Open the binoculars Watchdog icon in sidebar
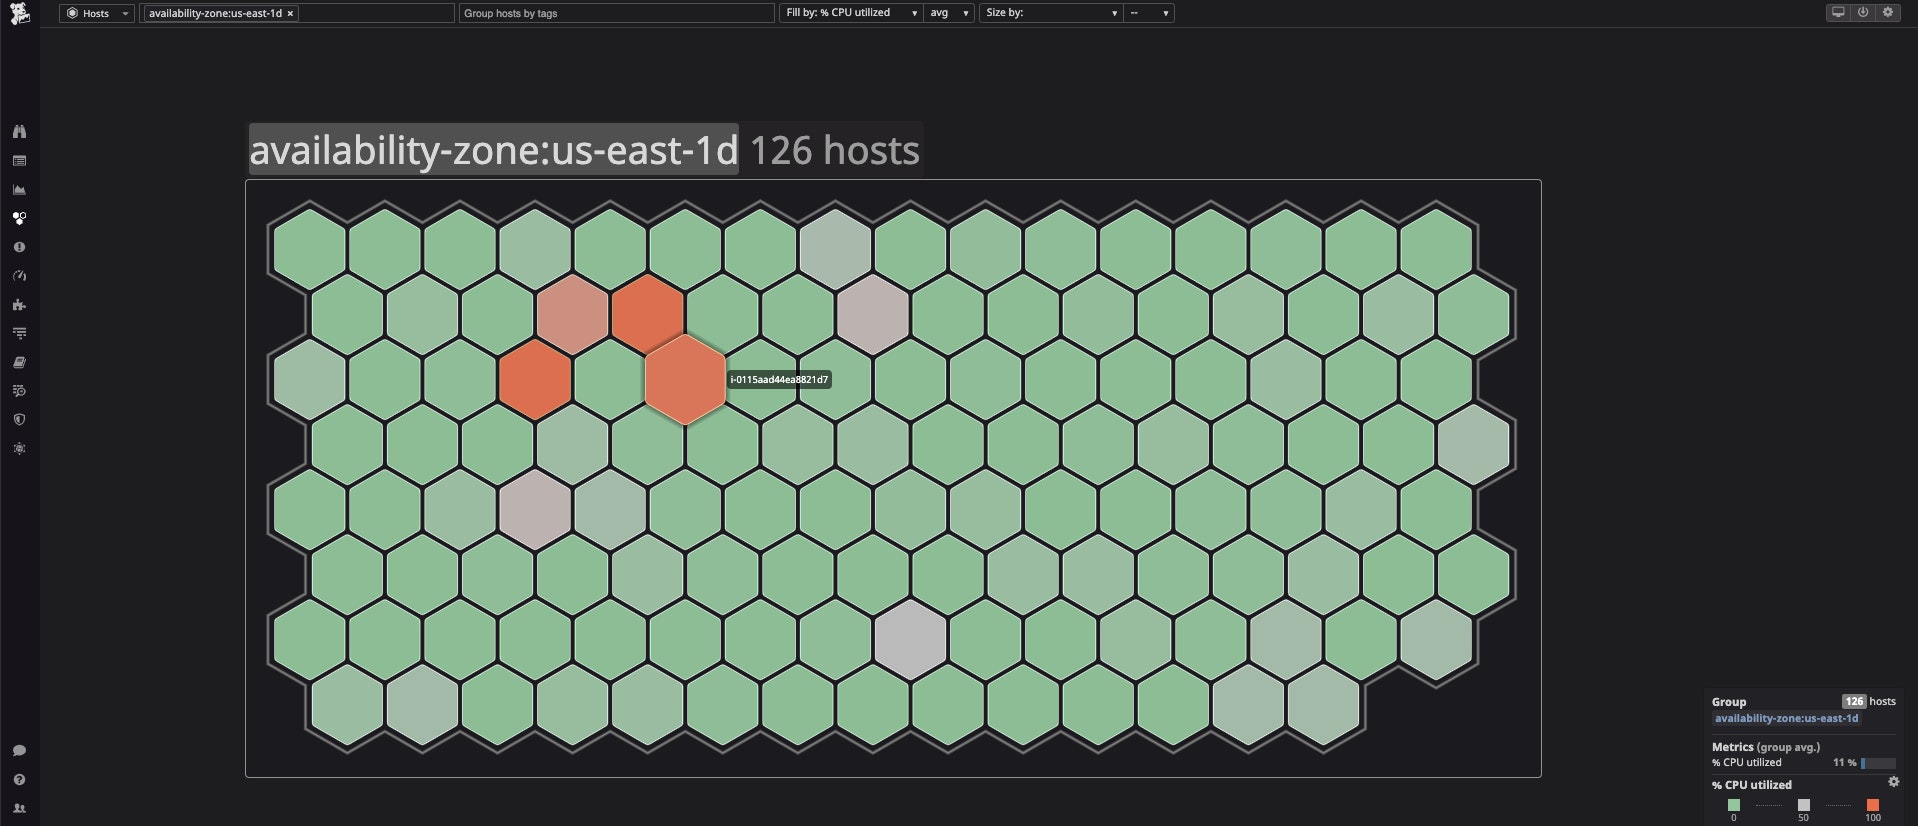This screenshot has width=1918, height=826. click(x=19, y=131)
